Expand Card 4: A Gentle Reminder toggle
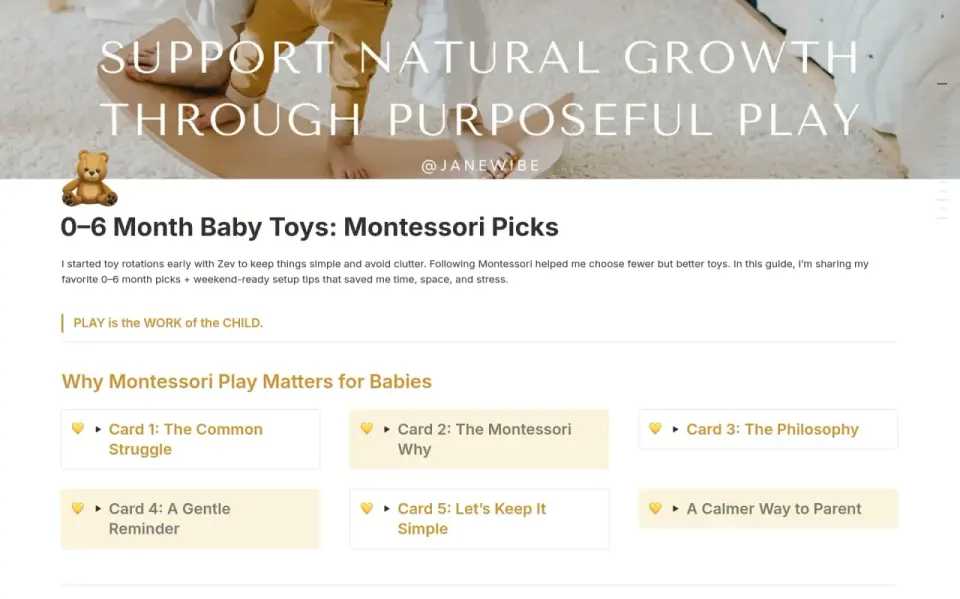The width and height of the screenshot is (960, 599). [x=98, y=509]
